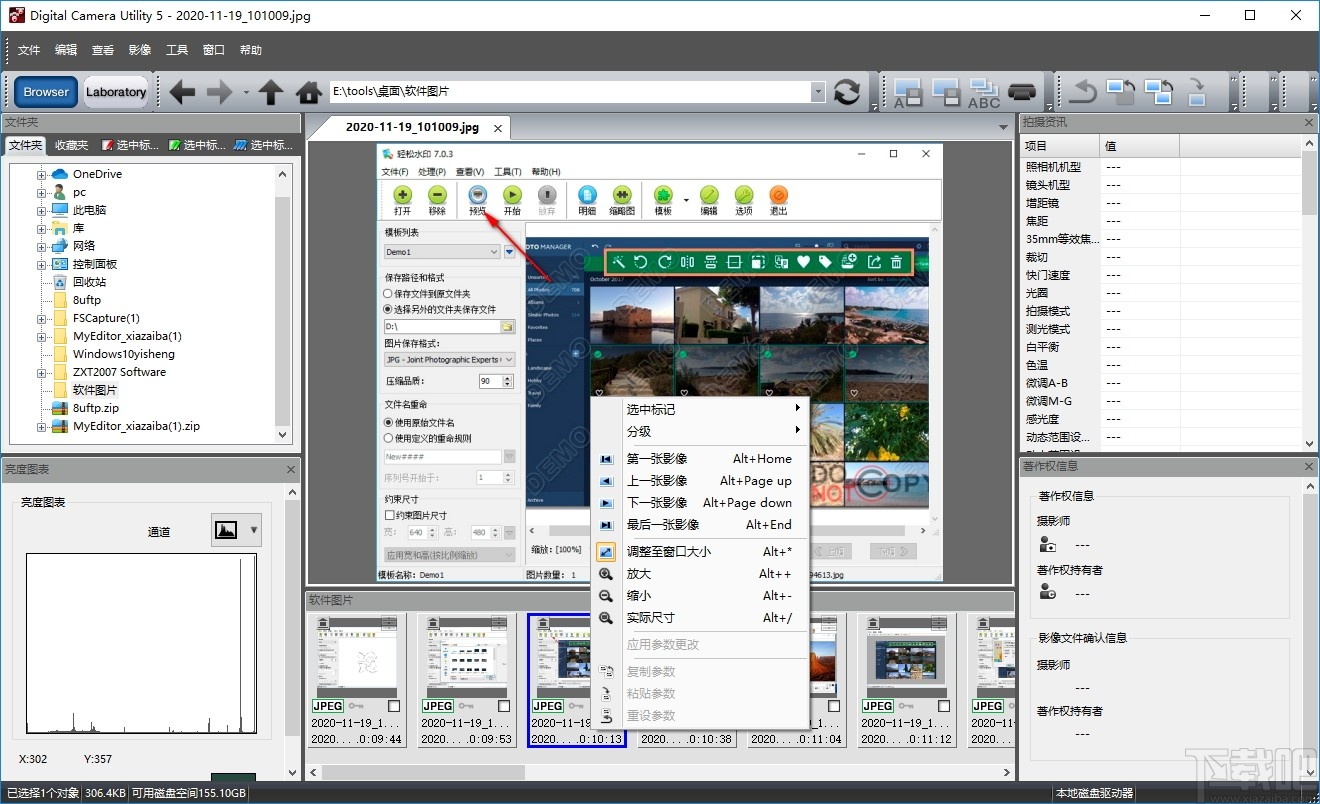Viewport: 1320px width, 804px height.
Task: Open the red 选中标 tab
Action: click(130, 145)
